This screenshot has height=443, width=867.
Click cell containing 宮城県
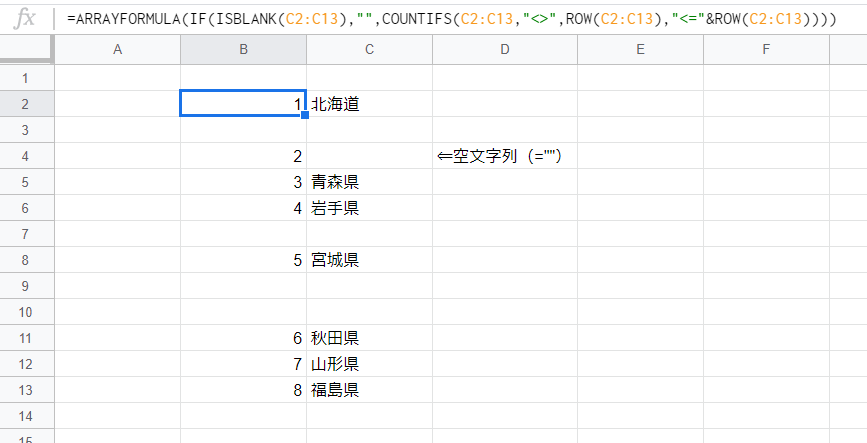pos(369,260)
